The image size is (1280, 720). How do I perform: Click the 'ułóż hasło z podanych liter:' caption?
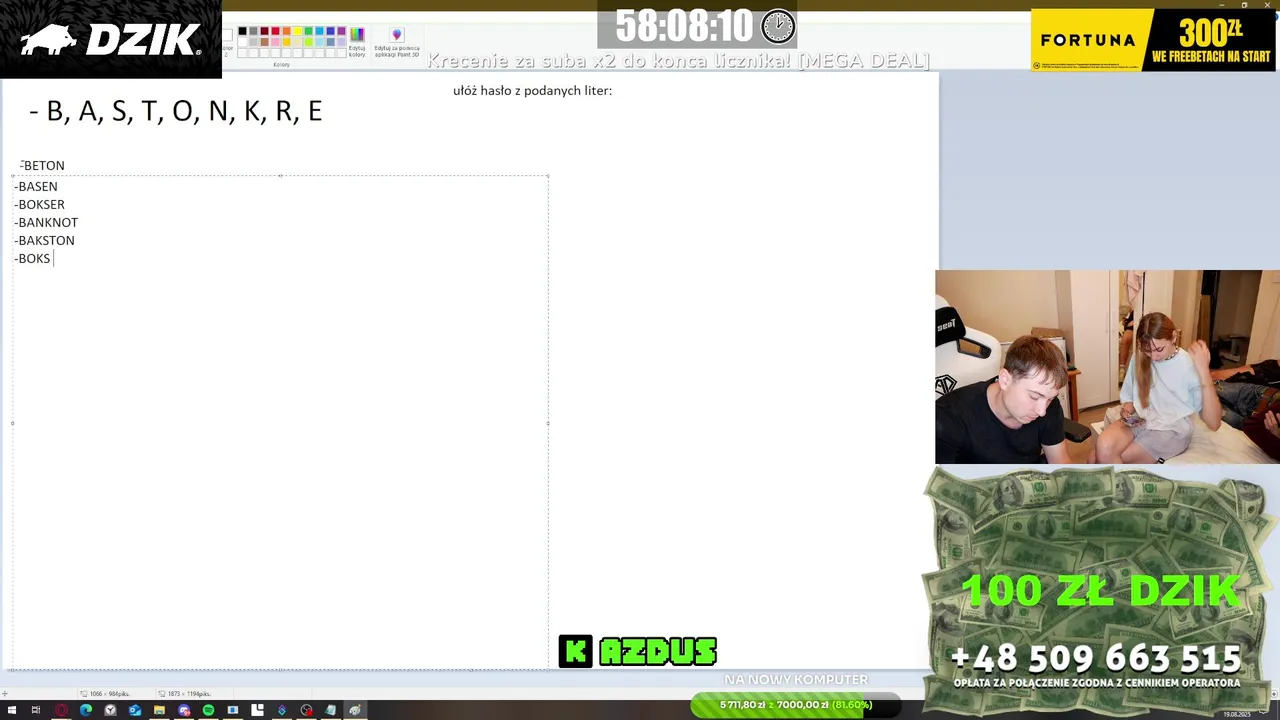tap(532, 91)
